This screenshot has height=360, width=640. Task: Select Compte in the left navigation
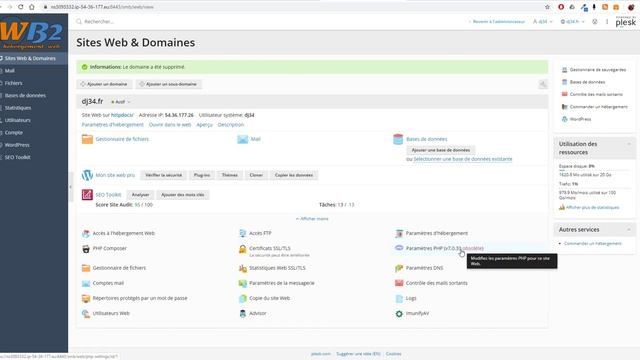click(13, 132)
